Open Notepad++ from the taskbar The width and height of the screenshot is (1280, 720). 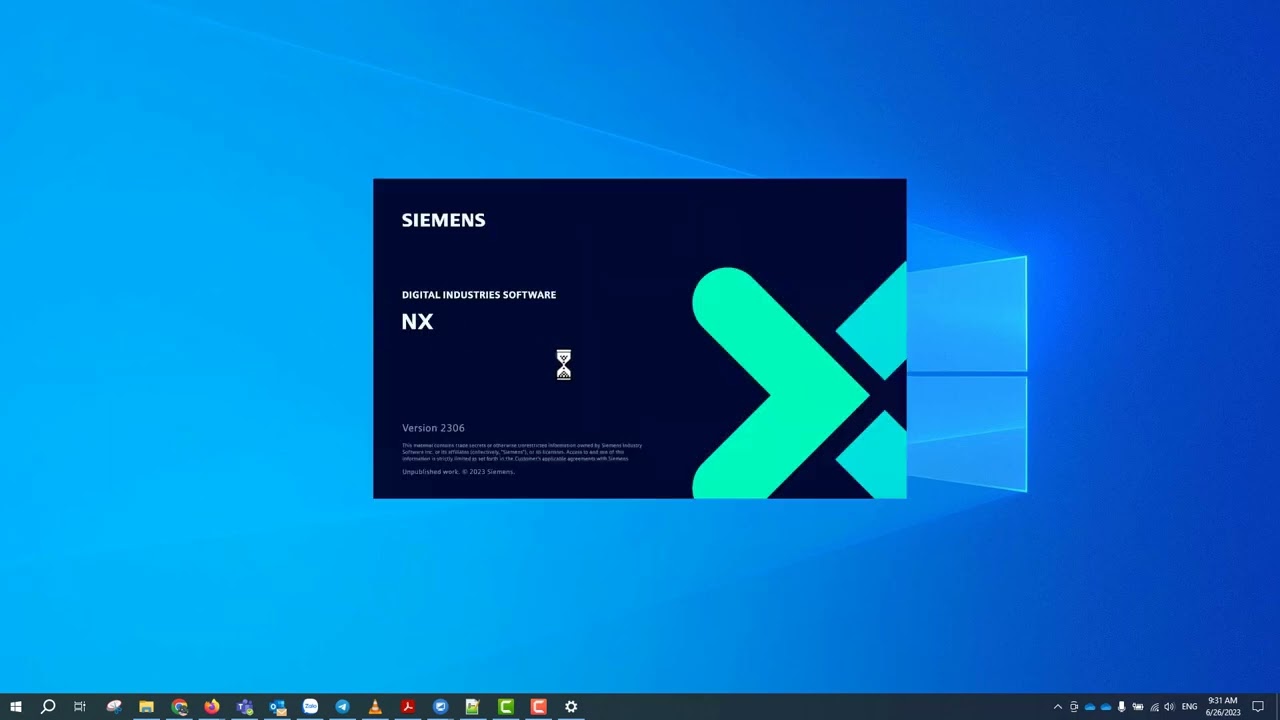tap(473, 707)
